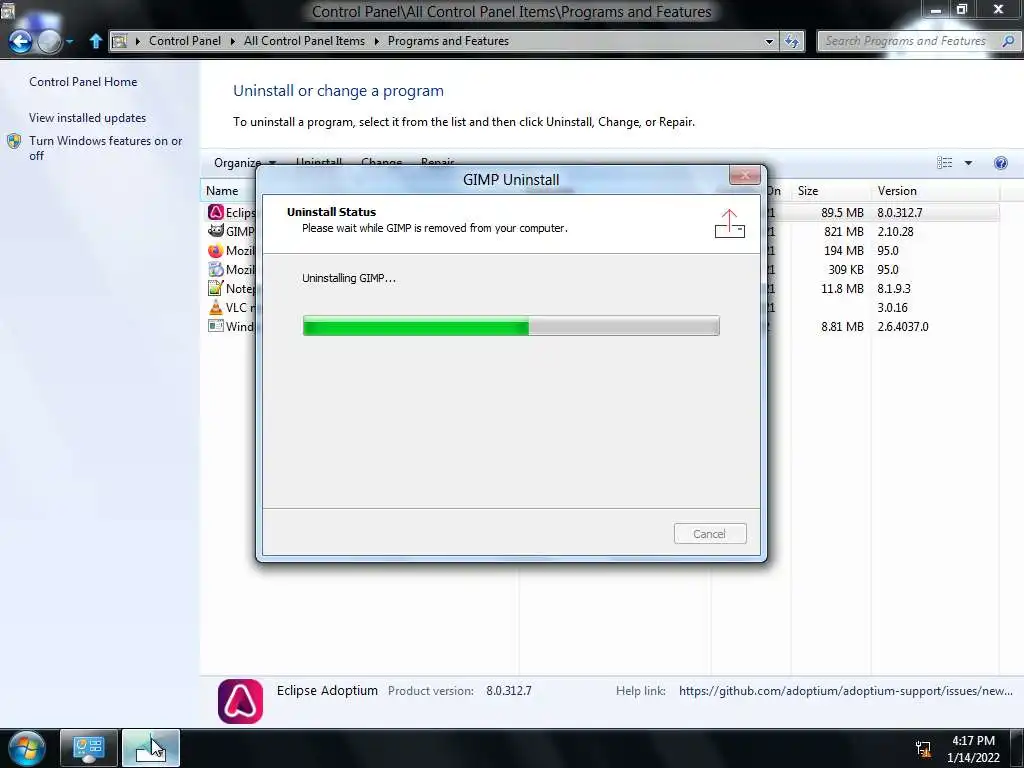Click version 2.10.28 cell
This screenshot has width=1024, height=768.
[895, 232]
